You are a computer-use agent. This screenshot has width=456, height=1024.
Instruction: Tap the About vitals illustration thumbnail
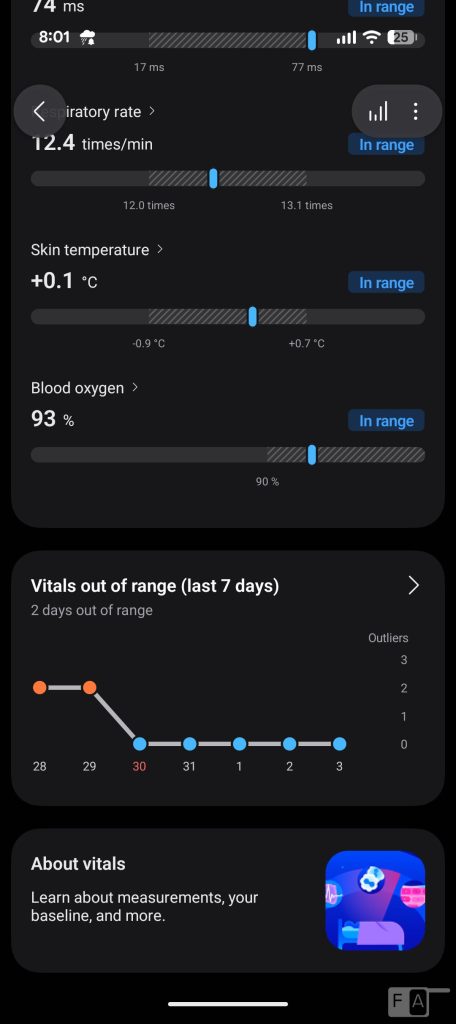[375, 900]
